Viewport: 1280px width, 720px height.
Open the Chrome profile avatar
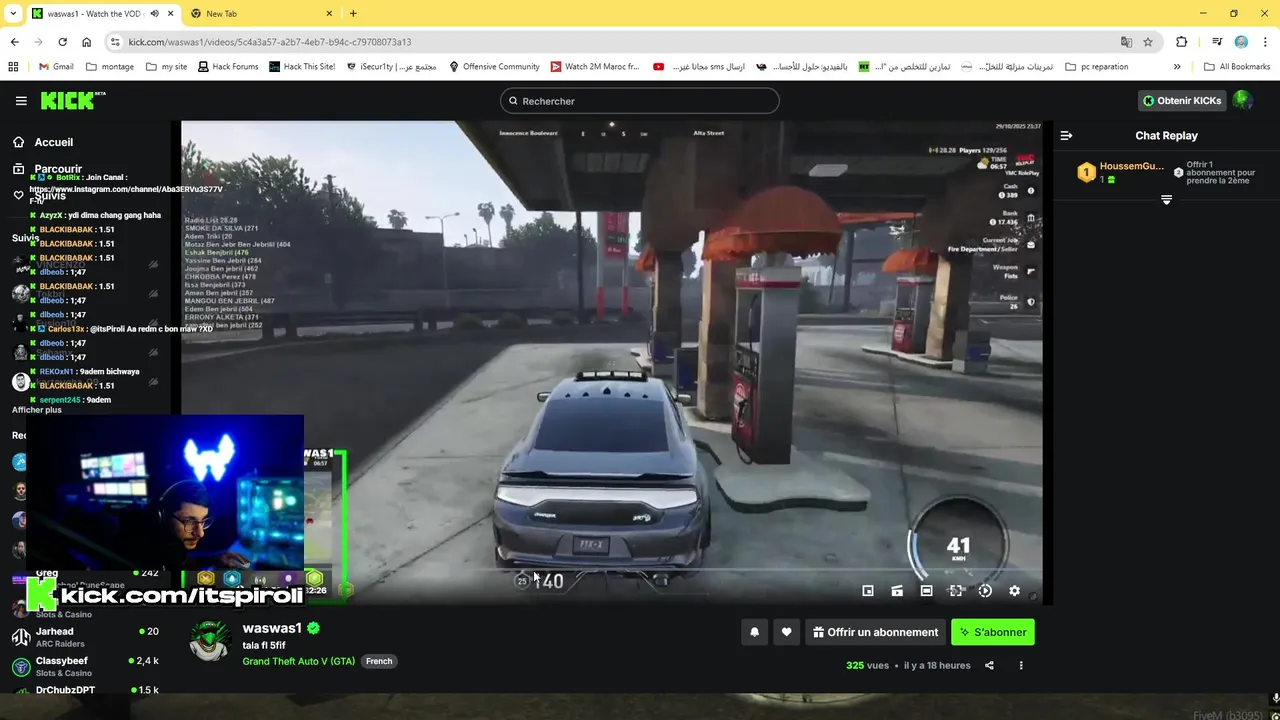pyautogui.click(x=1241, y=42)
